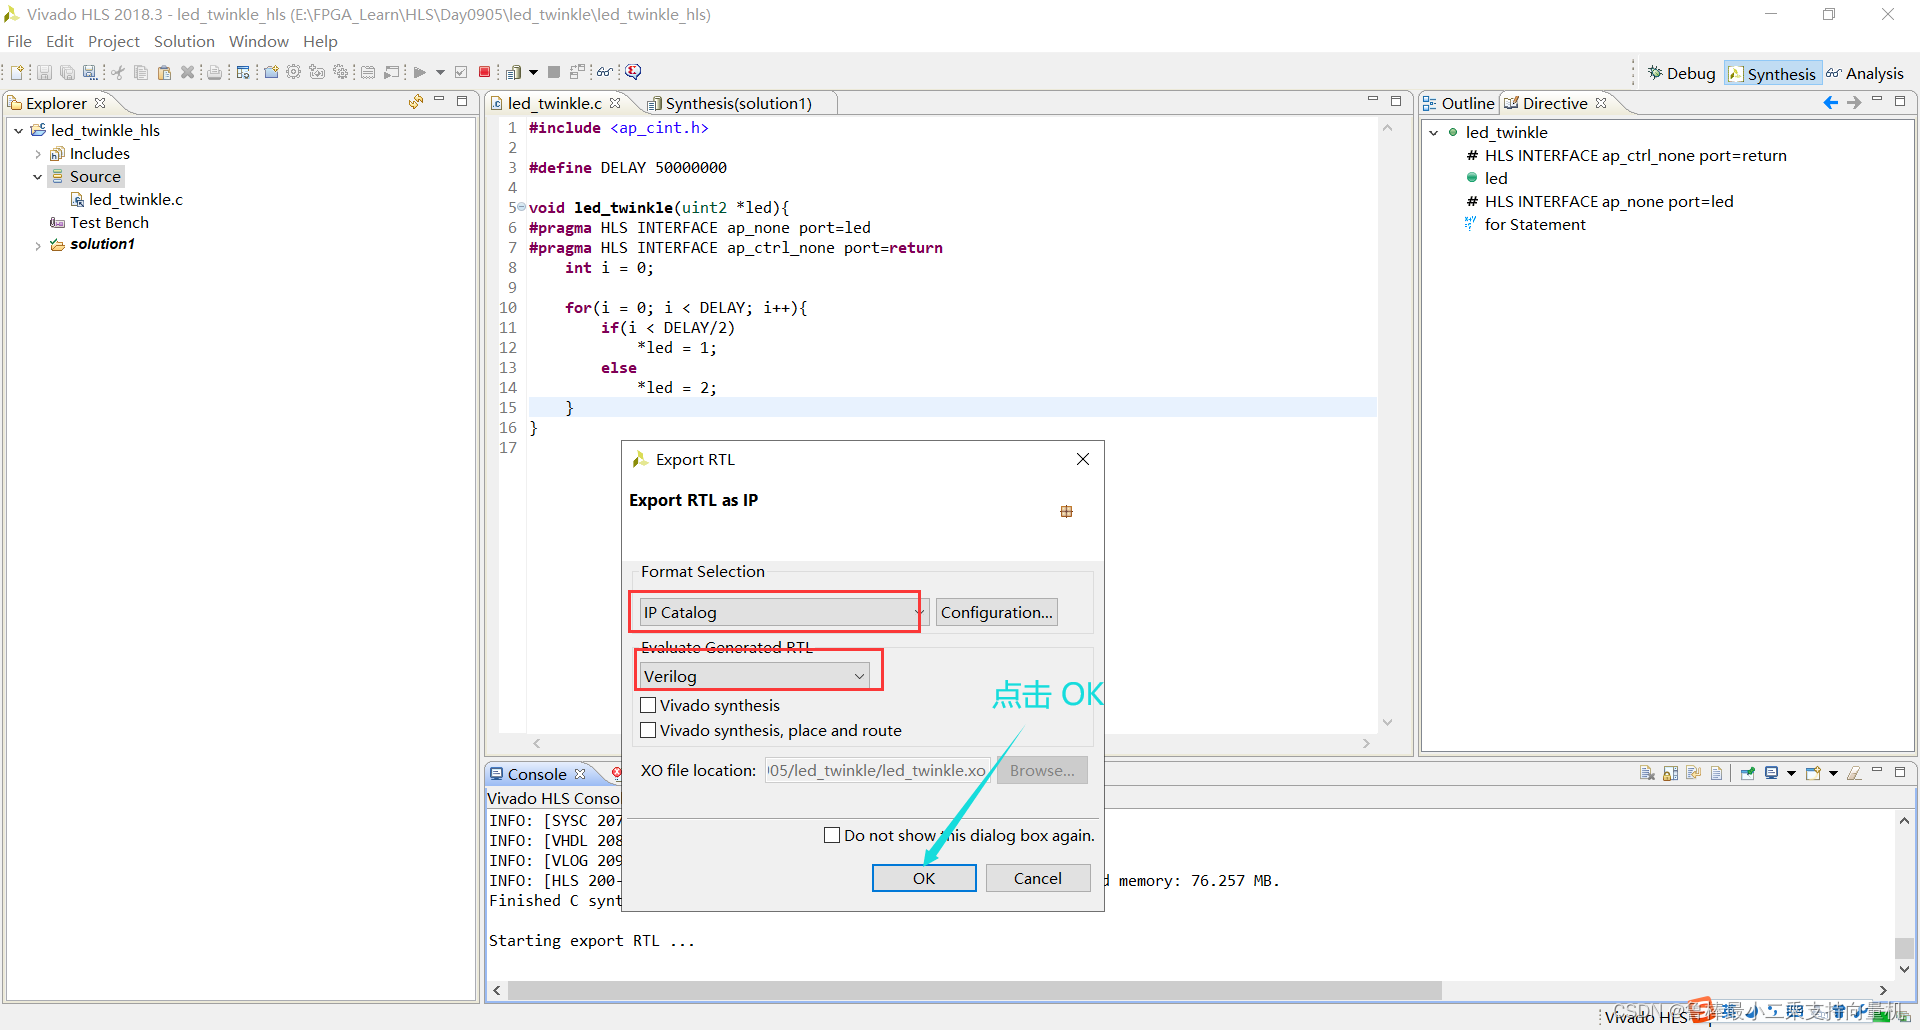This screenshot has height=1030, width=1920.
Task: Open the Solution menu
Action: pyautogui.click(x=184, y=41)
